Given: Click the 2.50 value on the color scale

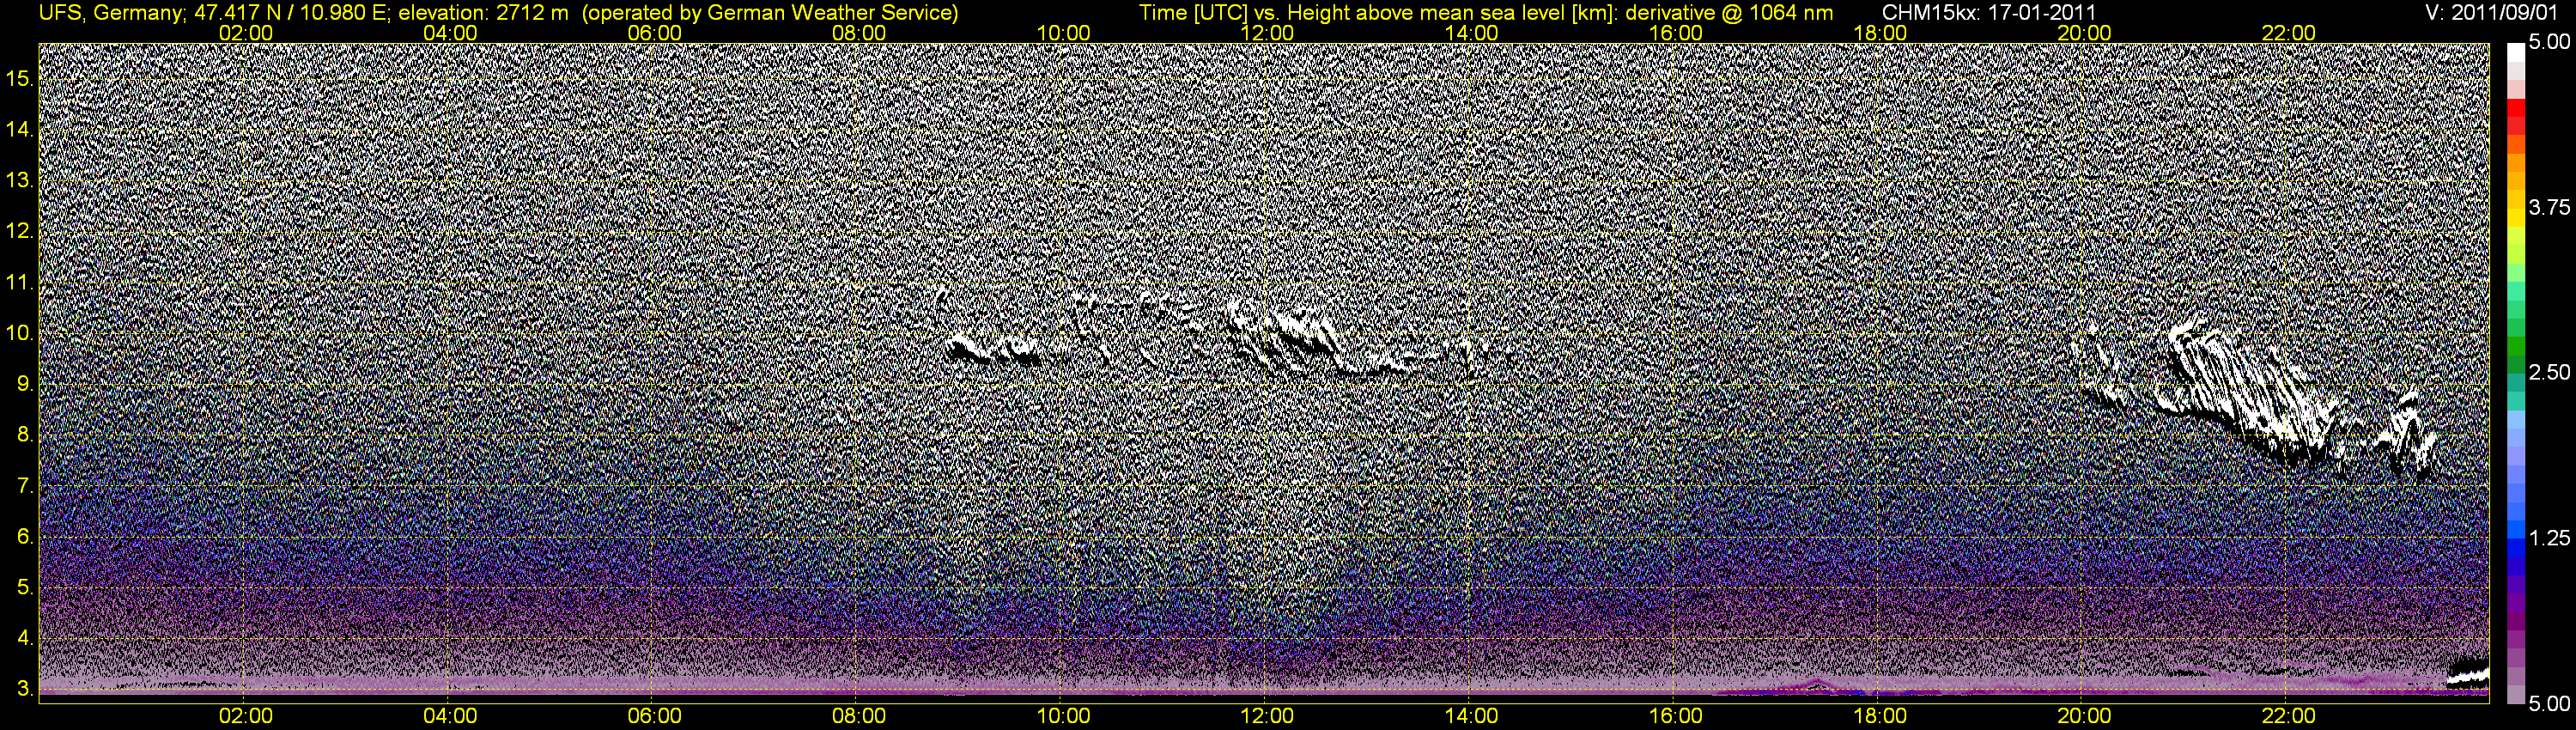Looking at the screenshot, I should pyautogui.click(x=2549, y=372).
